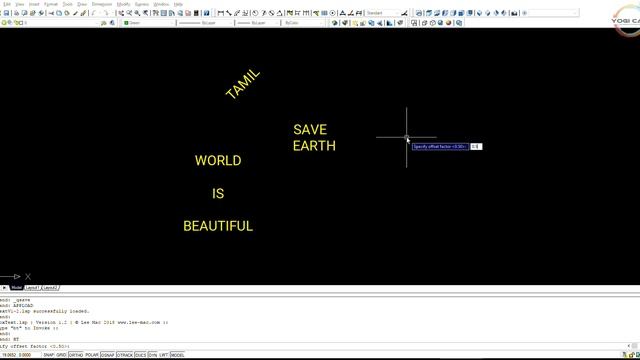Open the first ByLayer linetype dropdown
640x360 pixels.
tap(206, 23)
